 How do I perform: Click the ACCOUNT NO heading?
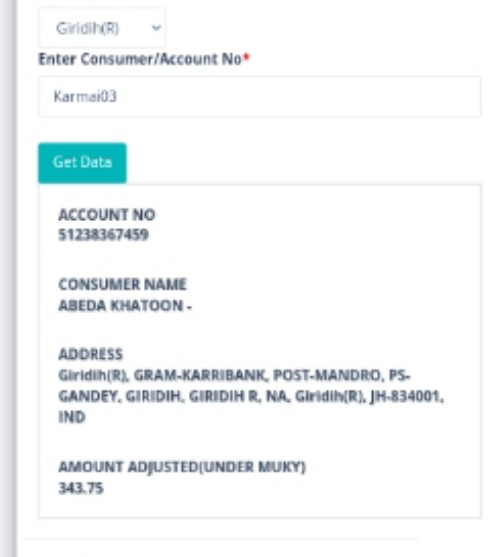107,215
